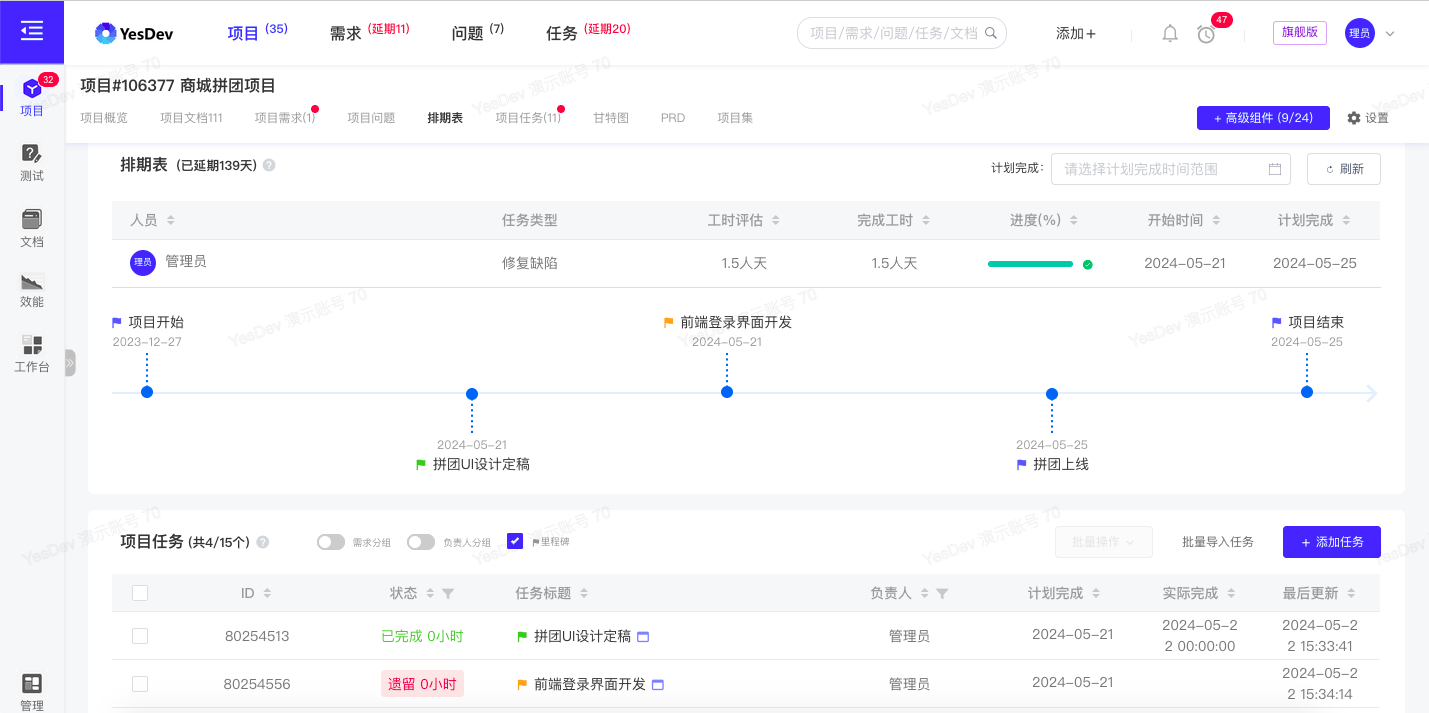The height and width of the screenshot is (713, 1429).
Task: Check the select-all checkbox in the task list
Action: tap(140, 592)
